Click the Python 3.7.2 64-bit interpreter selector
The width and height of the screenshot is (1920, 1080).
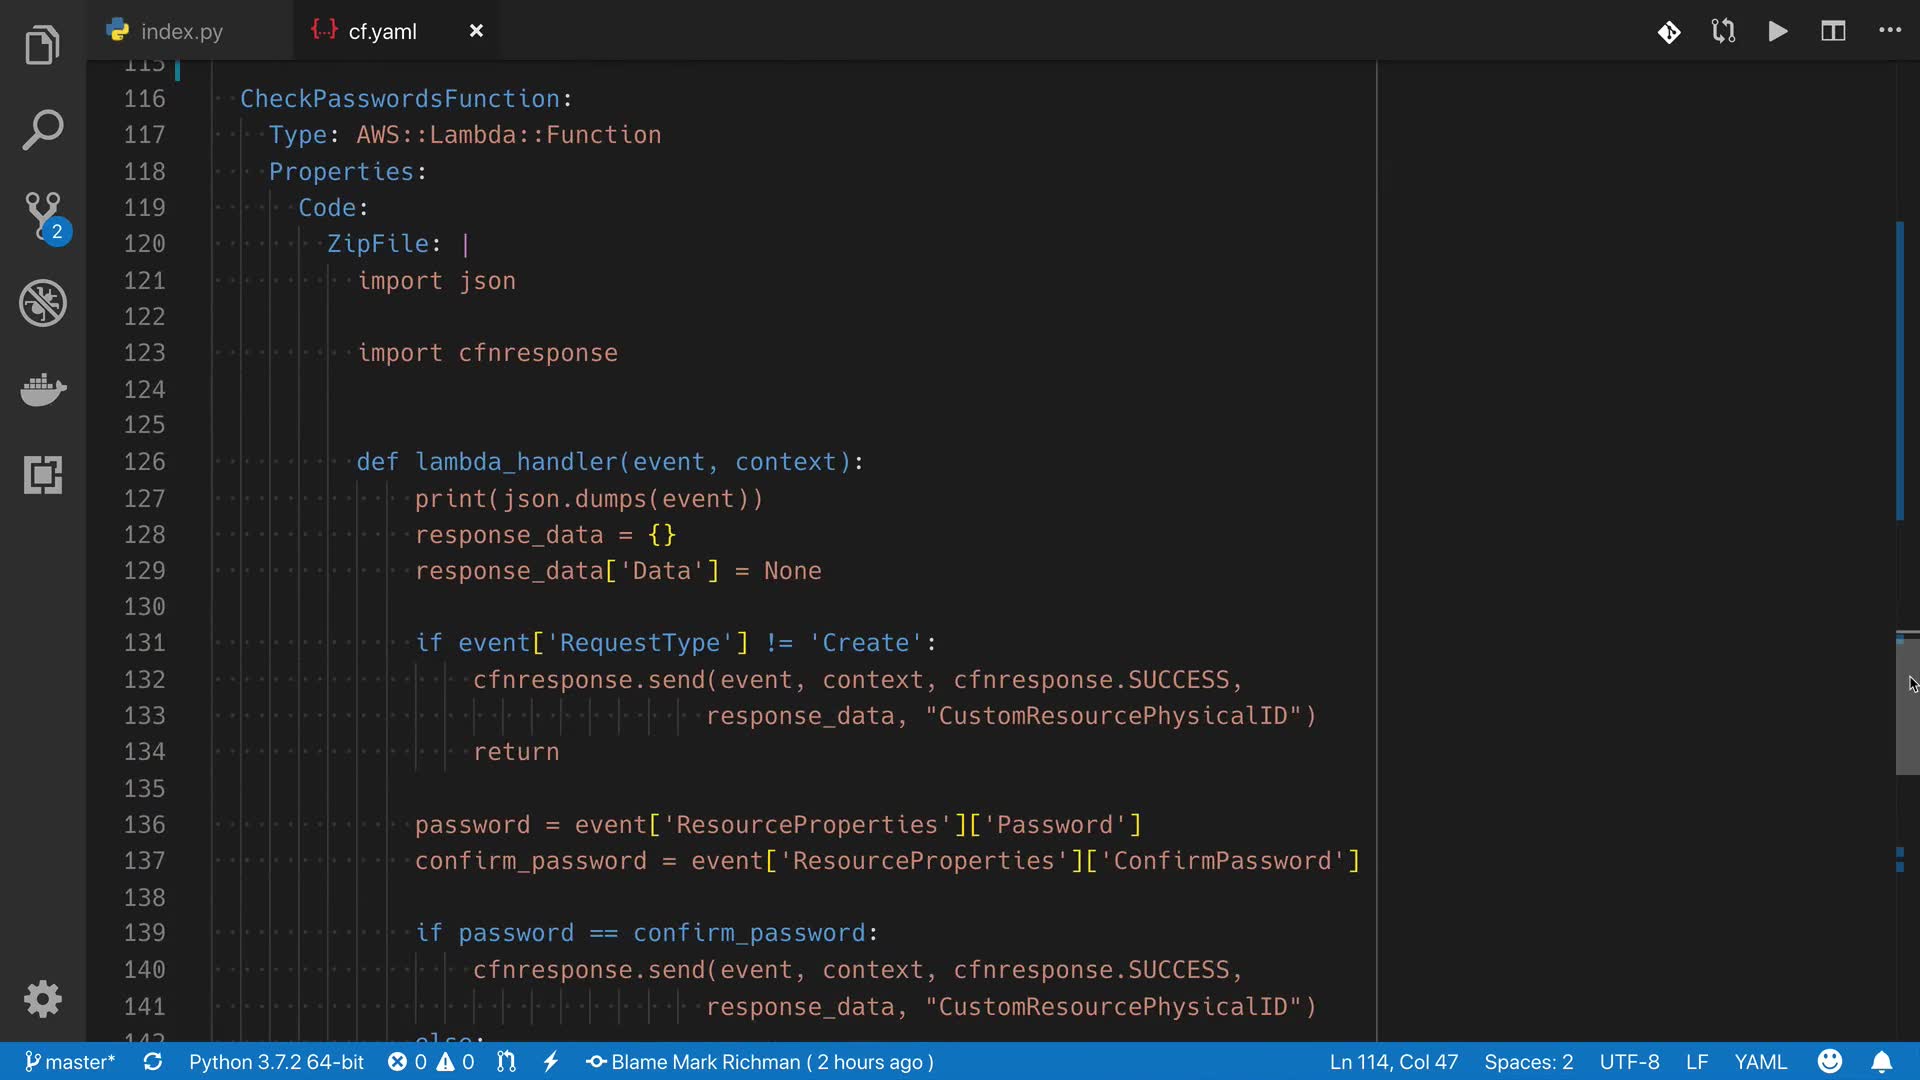click(x=276, y=1062)
